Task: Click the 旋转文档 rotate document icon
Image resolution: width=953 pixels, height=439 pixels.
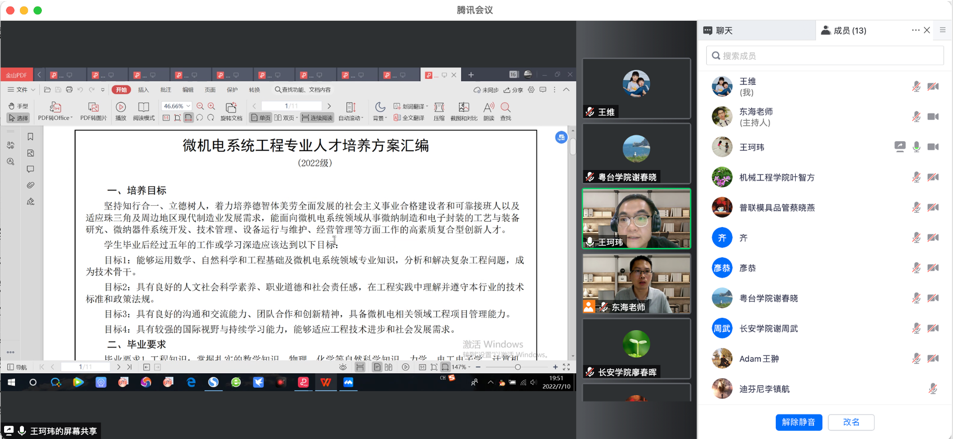Action: pyautogui.click(x=231, y=109)
